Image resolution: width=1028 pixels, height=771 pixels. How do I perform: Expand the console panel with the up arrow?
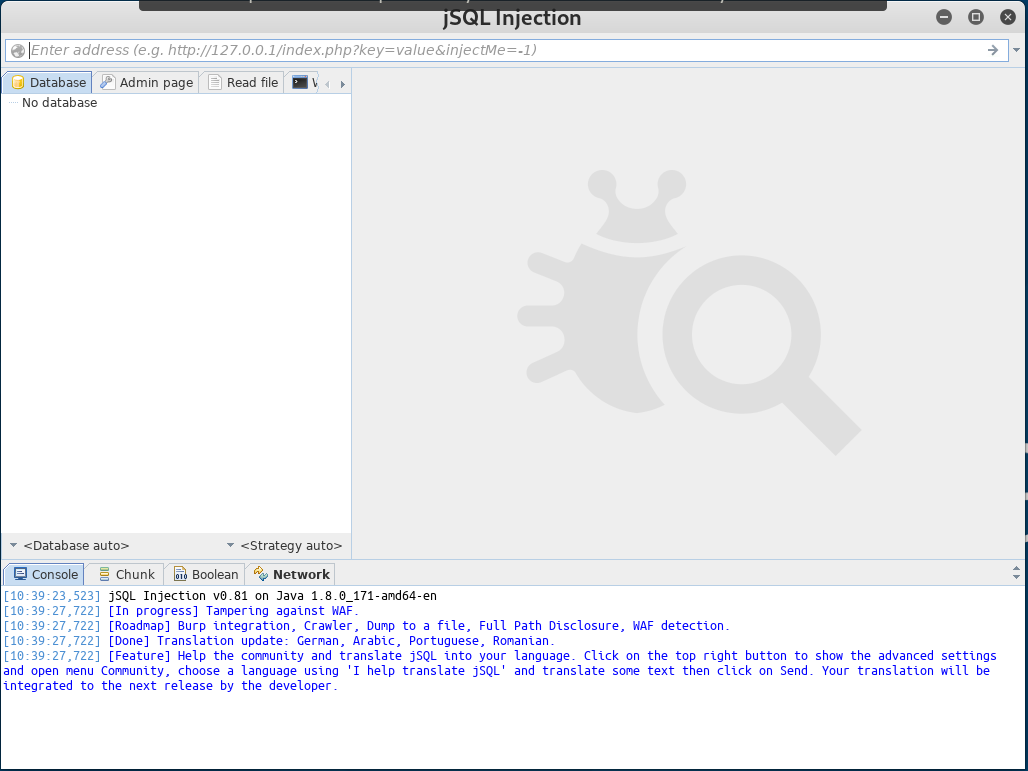click(x=1016, y=569)
